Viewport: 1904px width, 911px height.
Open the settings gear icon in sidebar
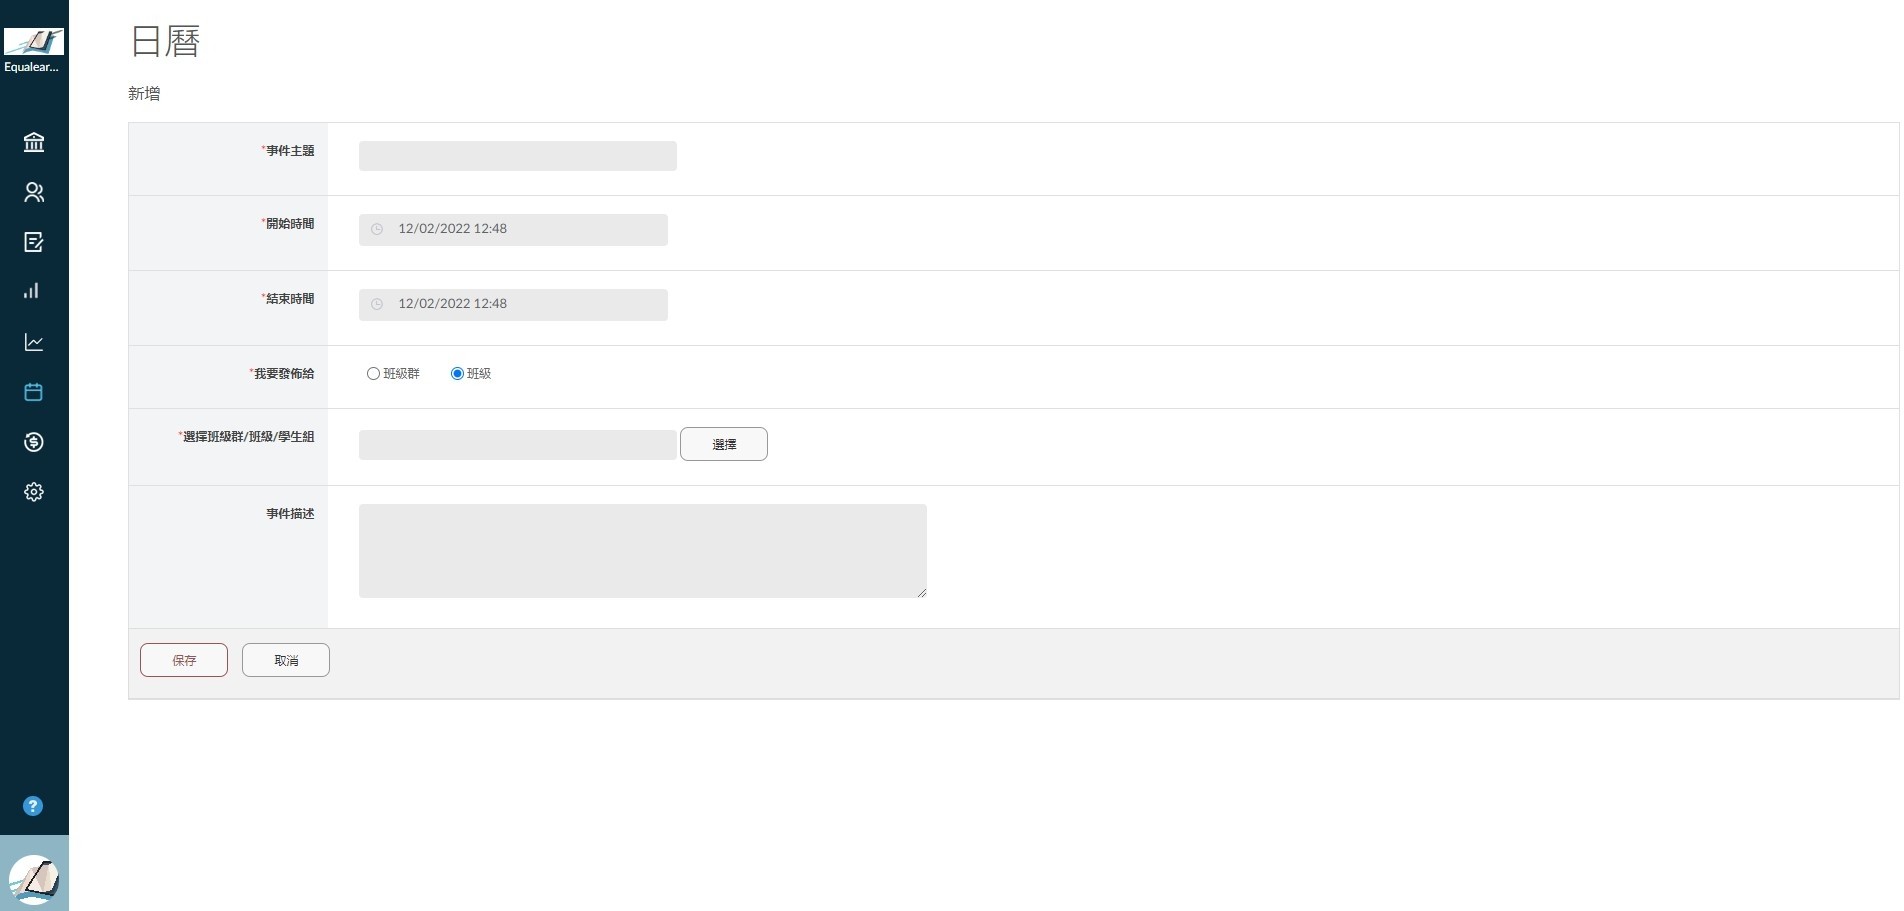click(34, 492)
